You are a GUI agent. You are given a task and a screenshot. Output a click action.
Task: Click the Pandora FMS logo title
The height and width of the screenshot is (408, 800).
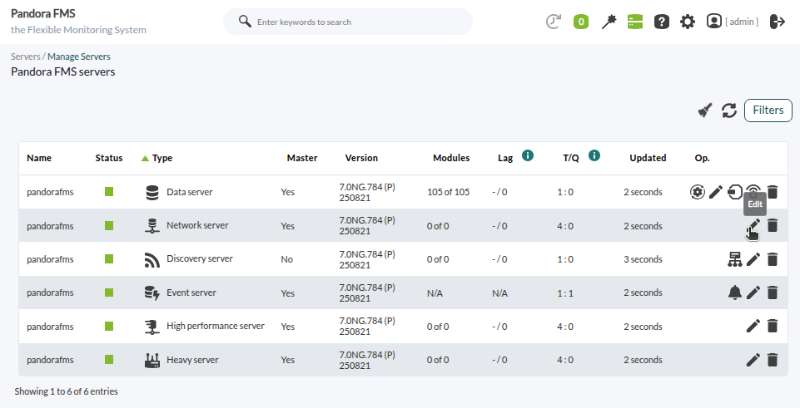[x=43, y=13]
